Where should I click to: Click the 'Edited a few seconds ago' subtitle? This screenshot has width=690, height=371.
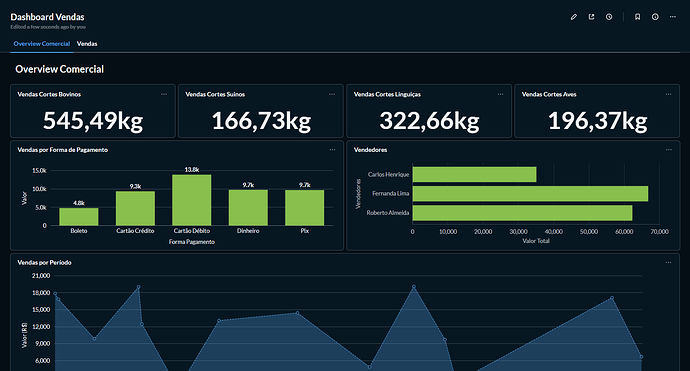48,27
